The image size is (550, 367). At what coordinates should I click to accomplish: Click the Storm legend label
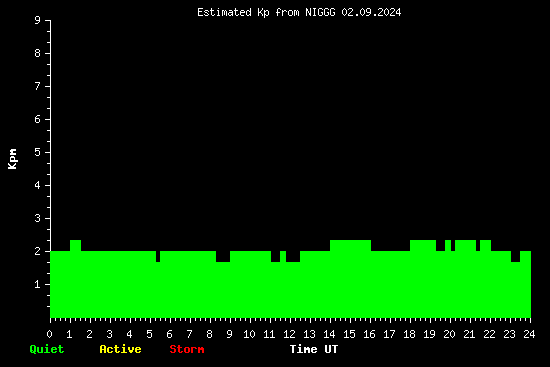[x=187, y=349]
